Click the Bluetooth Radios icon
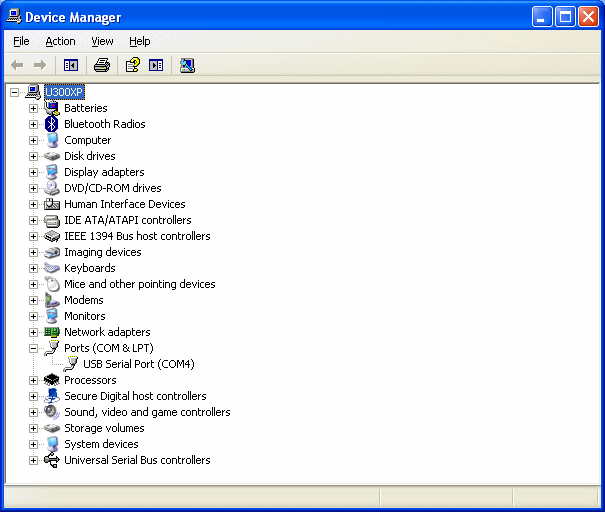Screen dimensions: 605x512 point(52,124)
